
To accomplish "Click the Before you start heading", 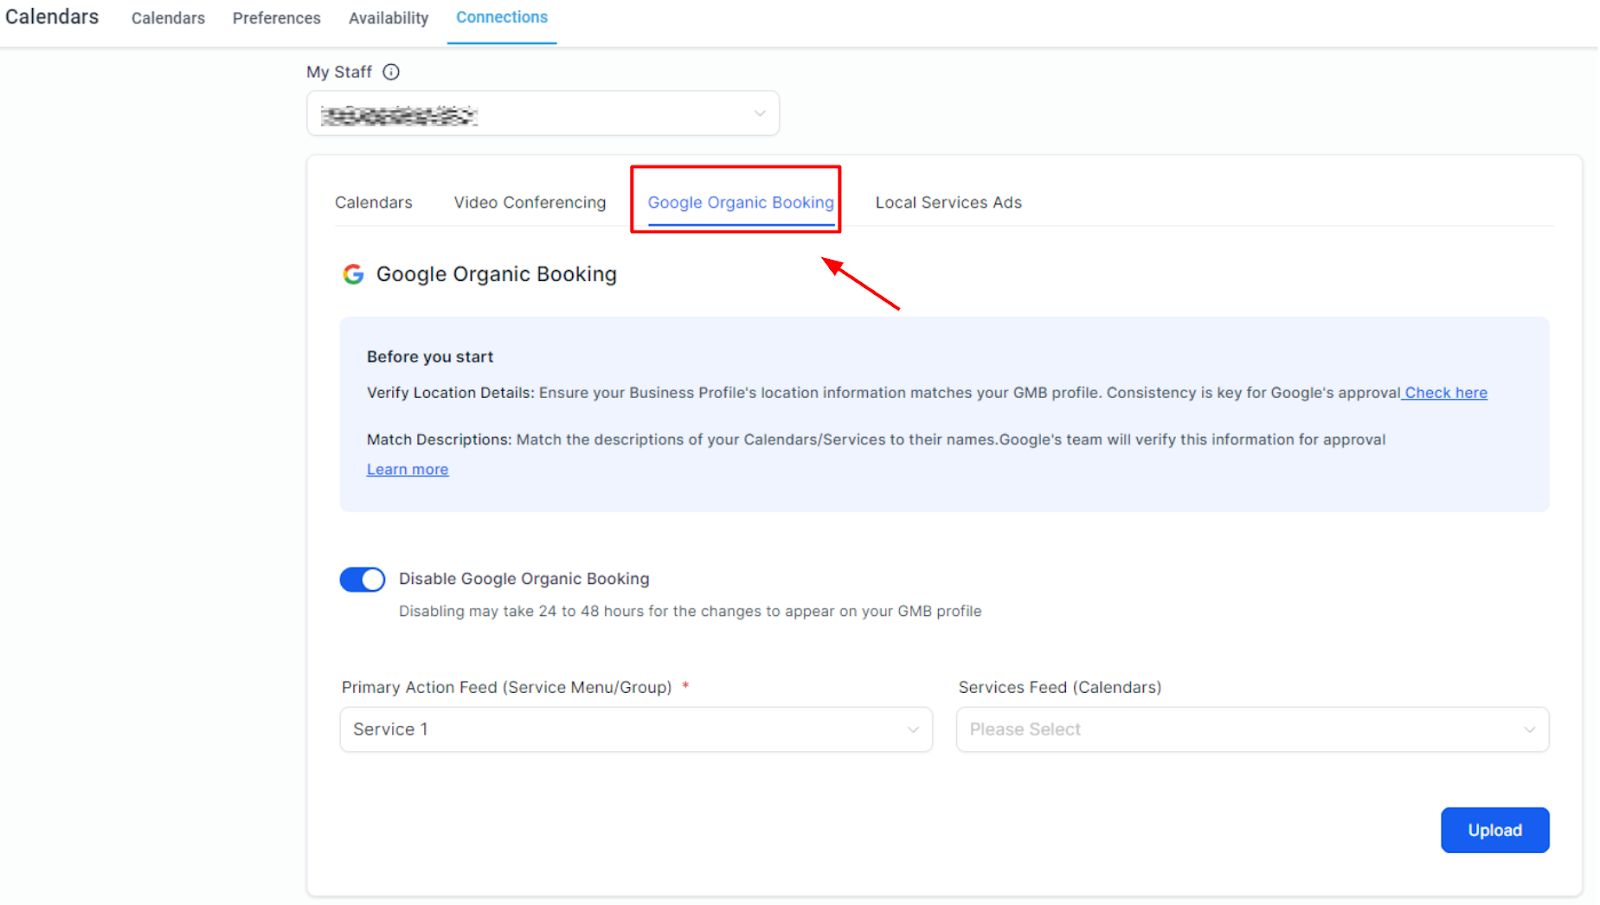I will point(430,357).
